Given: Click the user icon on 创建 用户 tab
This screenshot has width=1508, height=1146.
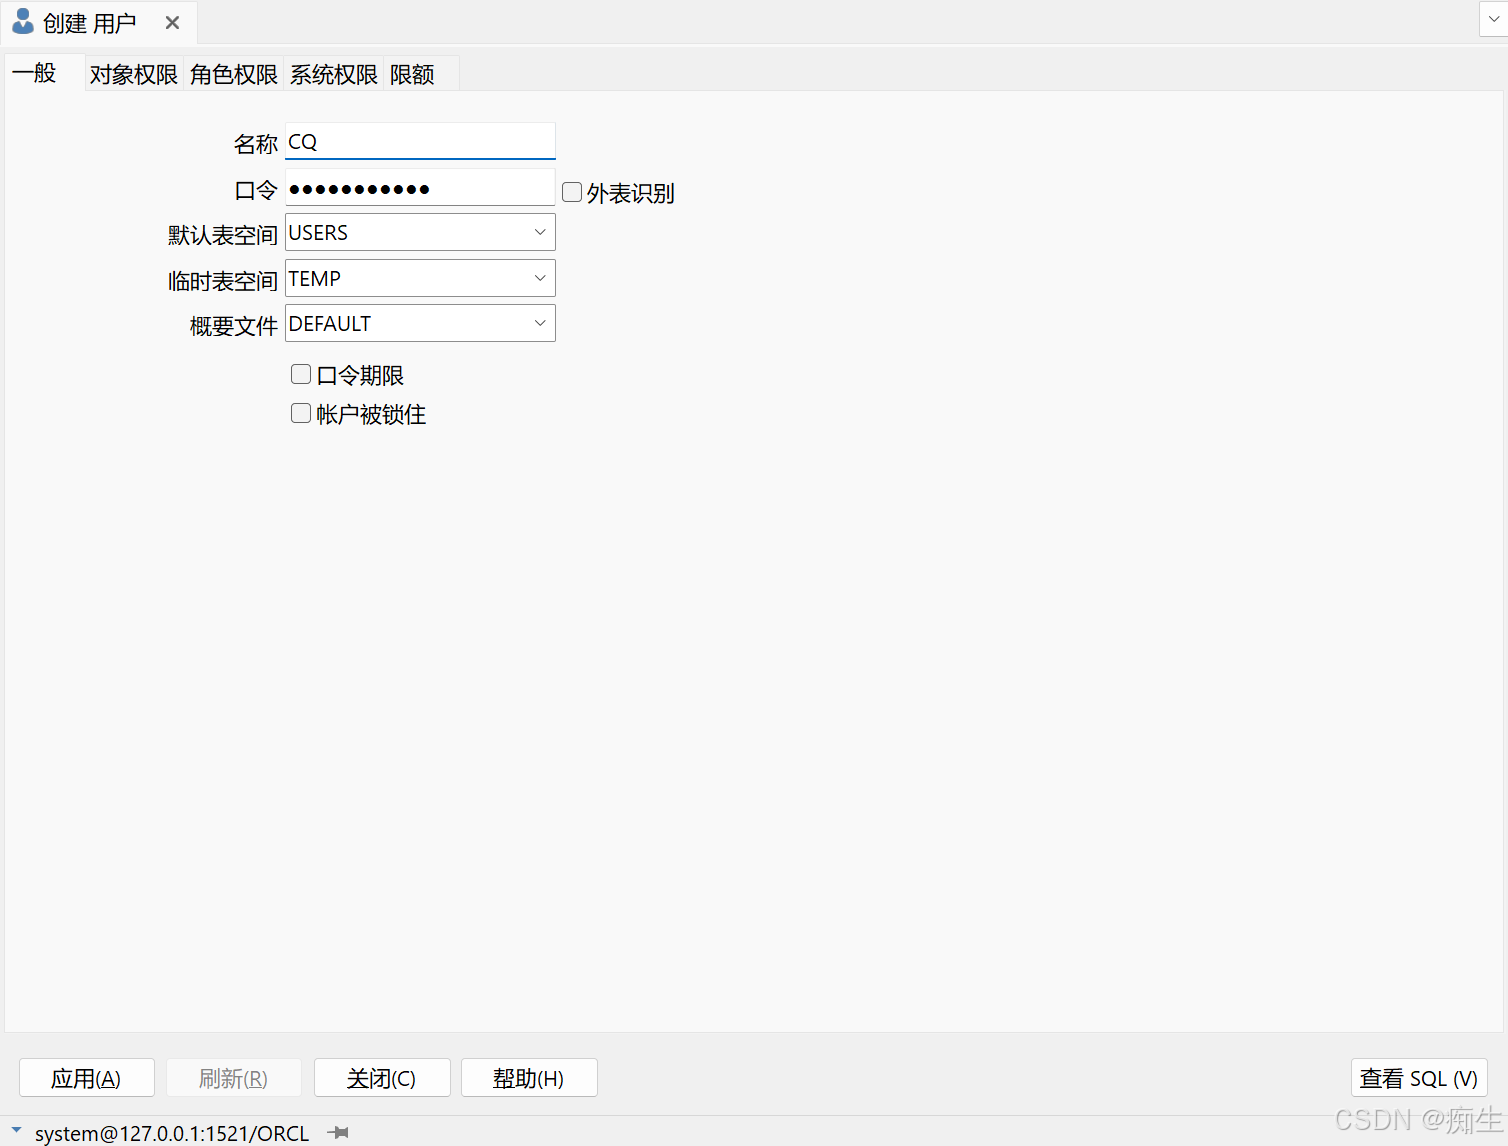Looking at the screenshot, I should pyautogui.click(x=22, y=22).
